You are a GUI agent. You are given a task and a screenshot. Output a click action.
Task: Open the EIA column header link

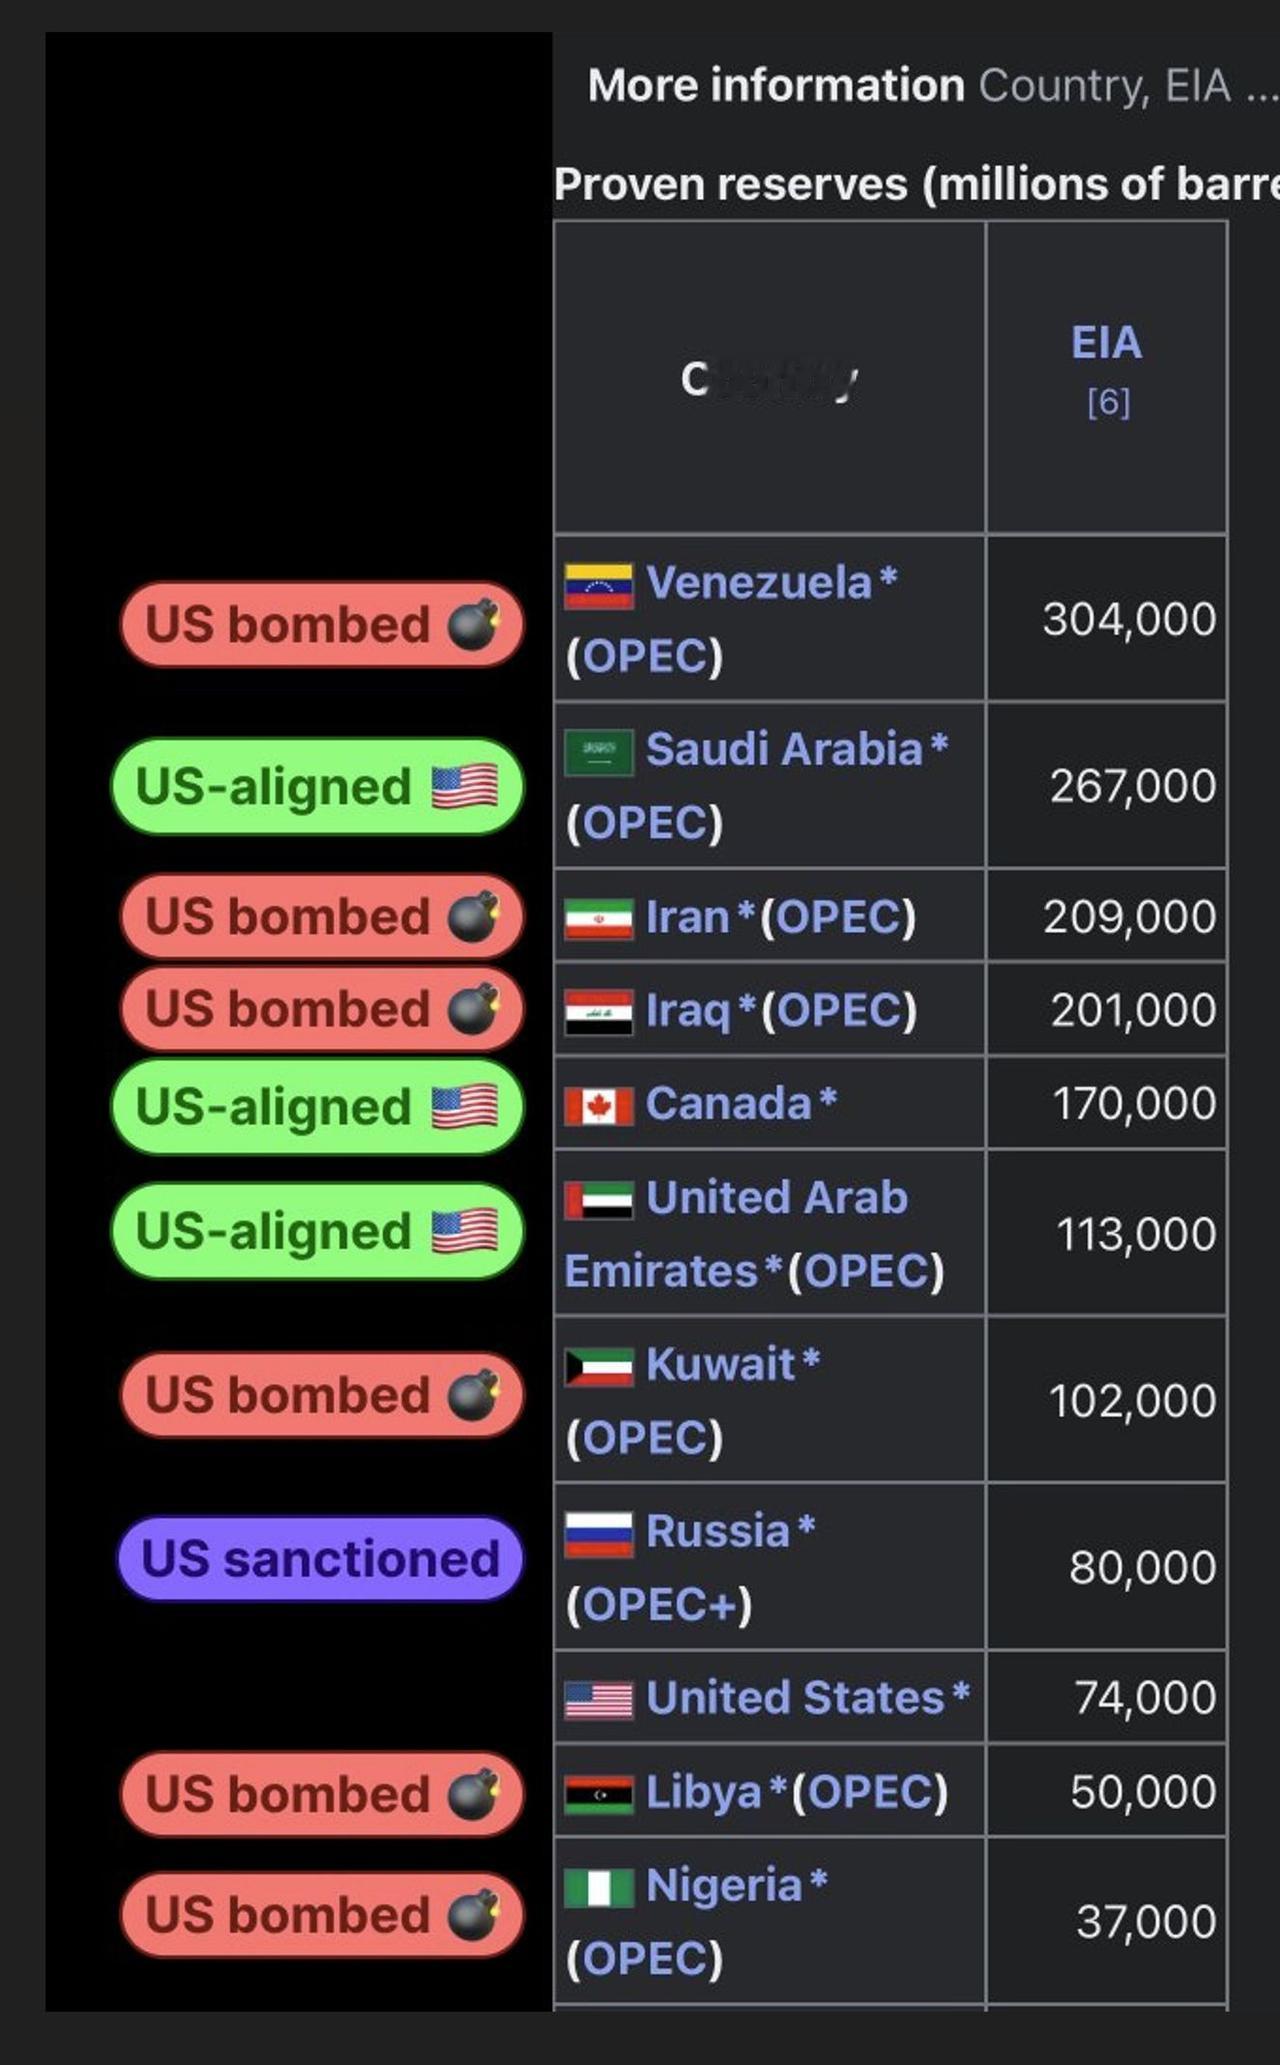pos(1106,343)
